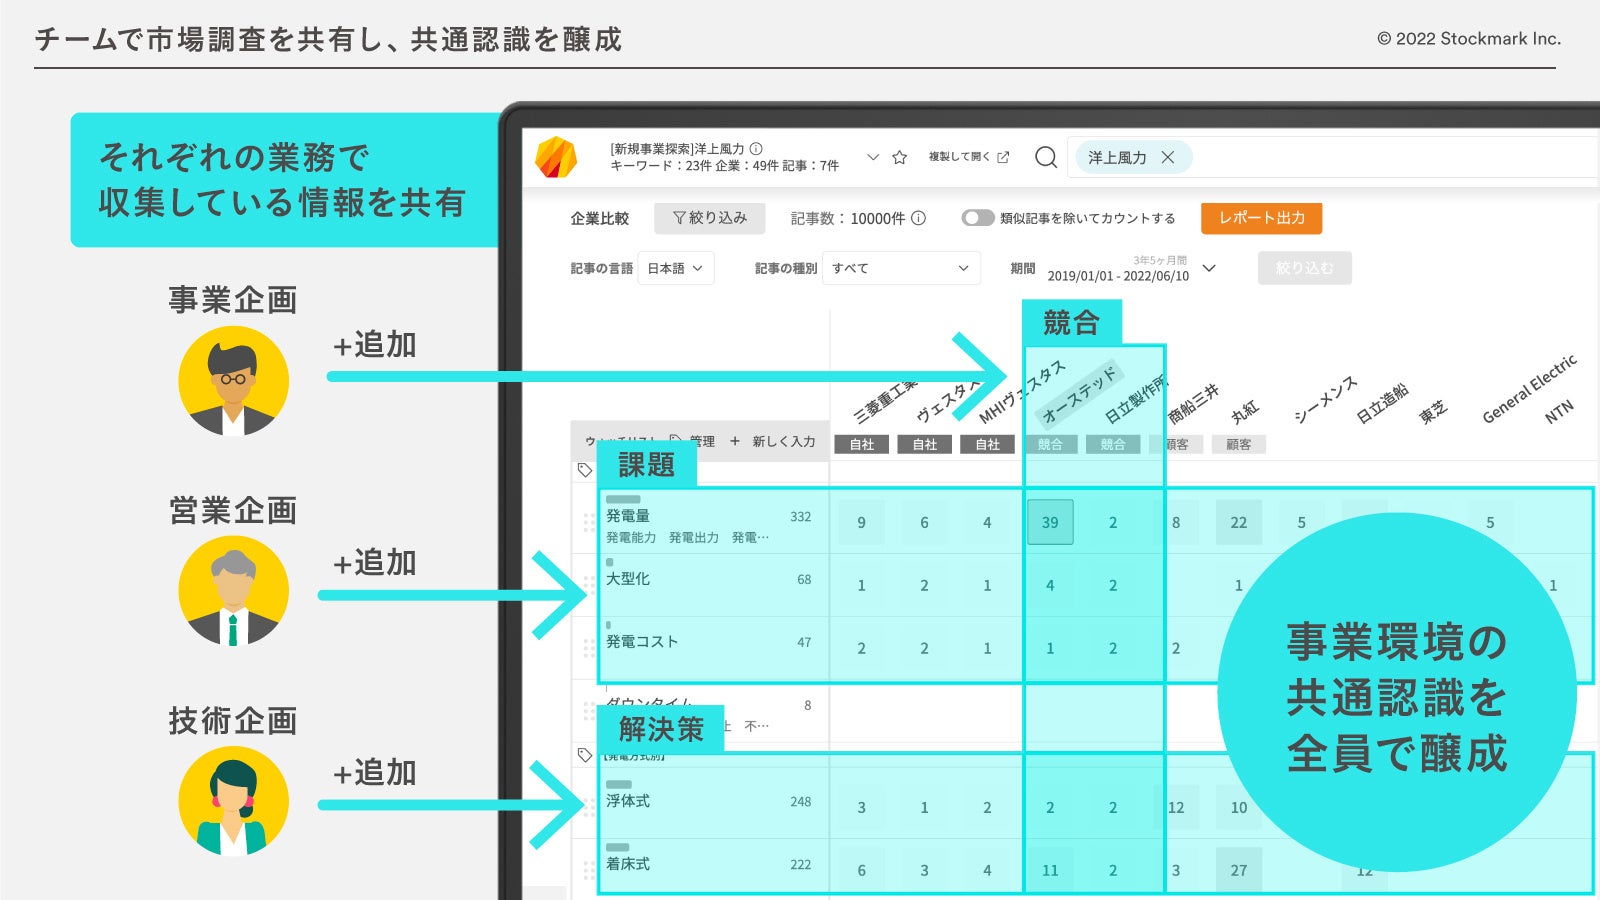Screen dimensions: 1600x900
Task: Select the オーステッド column header
Action: click(1080, 395)
